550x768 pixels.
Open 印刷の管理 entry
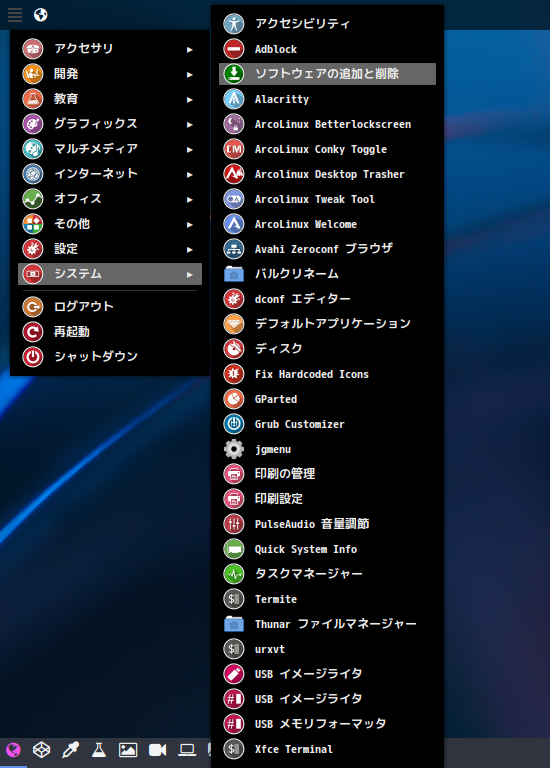pyautogui.click(x=327, y=474)
